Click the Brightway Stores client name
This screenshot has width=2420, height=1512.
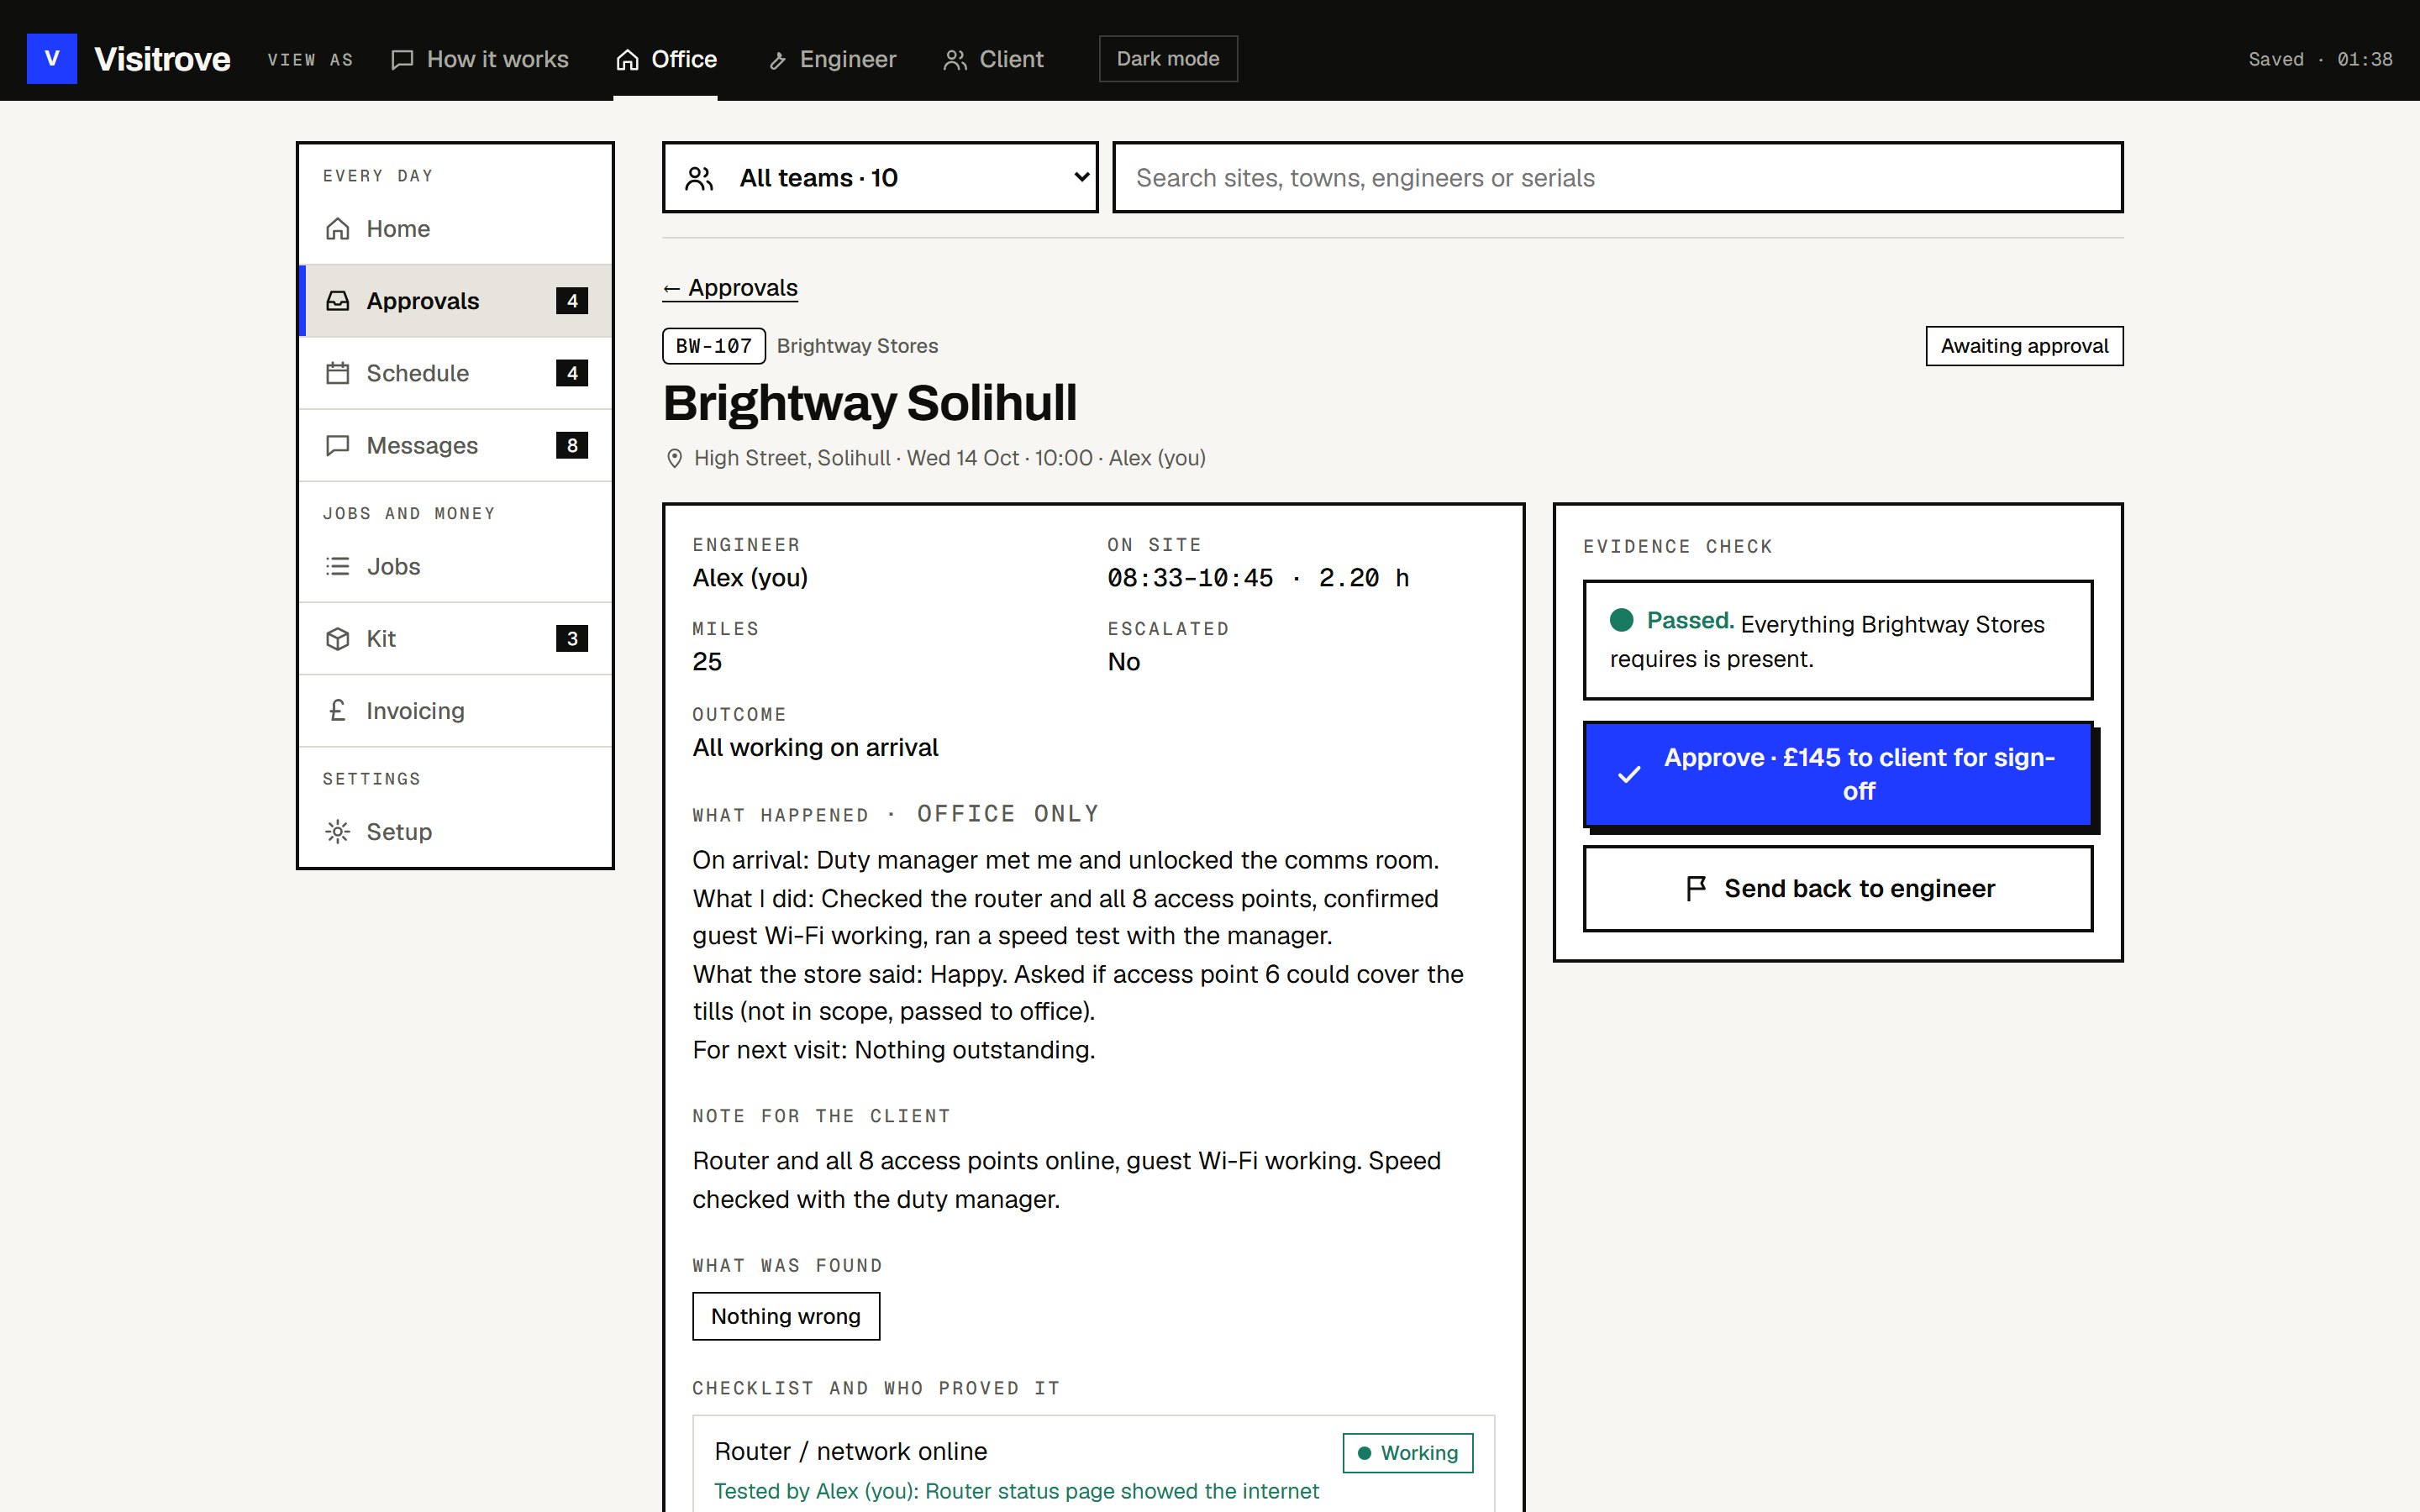click(x=857, y=346)
